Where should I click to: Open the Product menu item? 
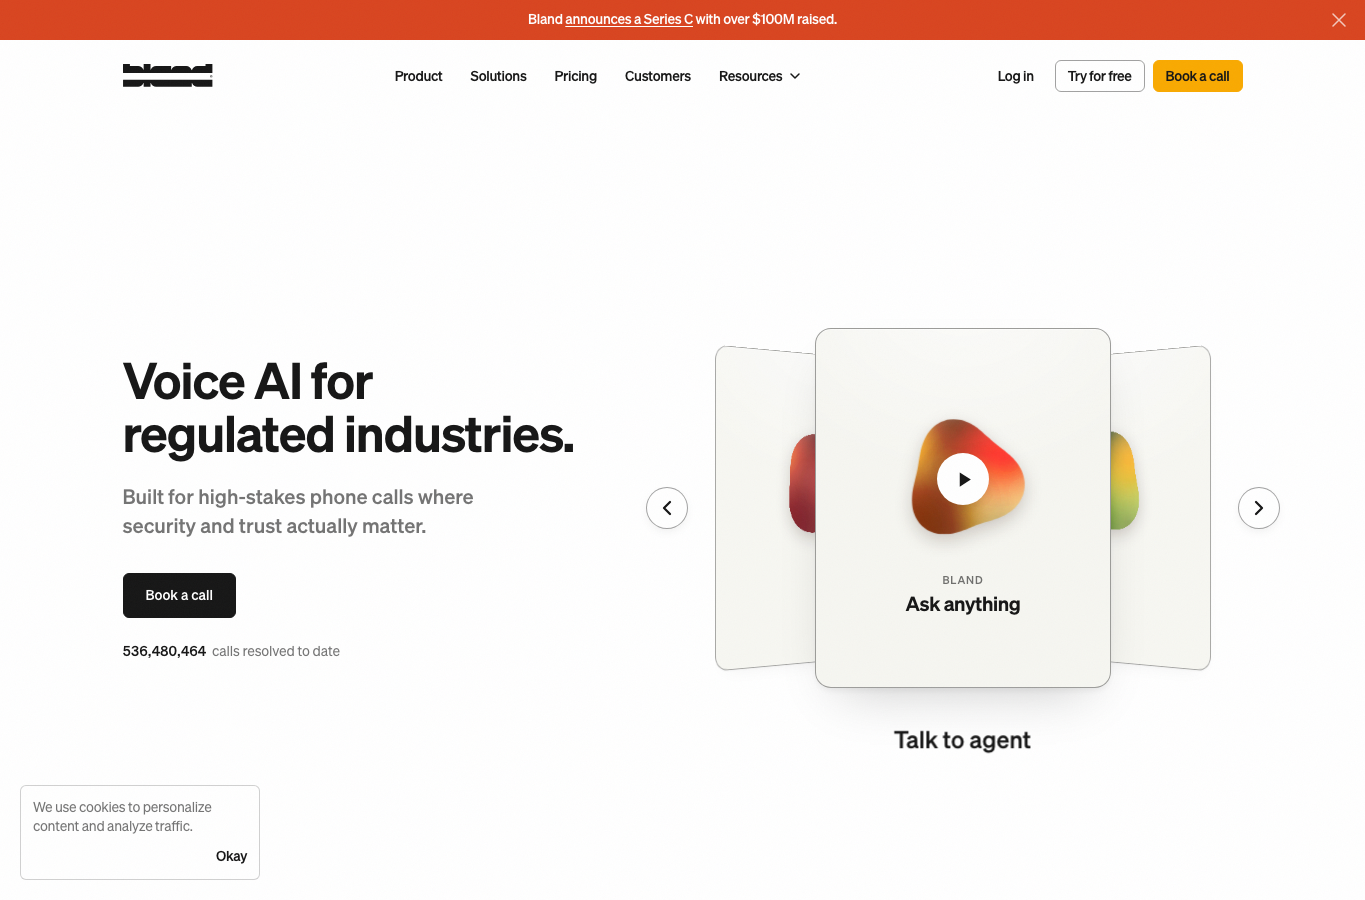(418, 76)
